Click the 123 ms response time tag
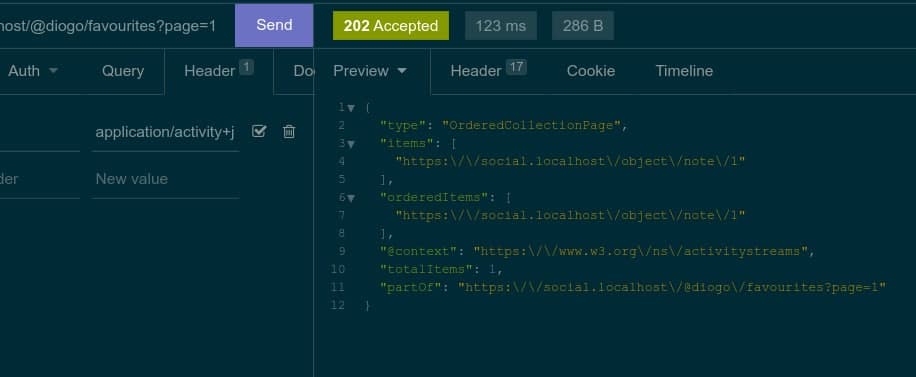The image size is (916, 377). point(501,26)
